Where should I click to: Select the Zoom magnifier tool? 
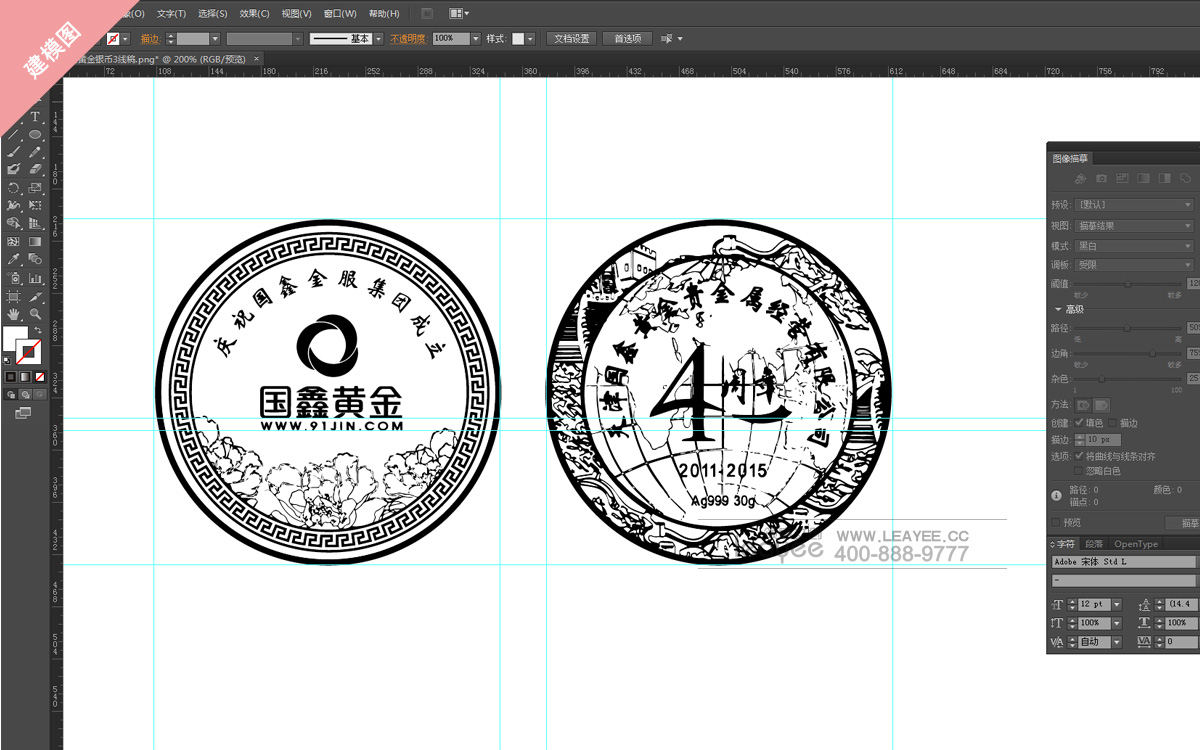tap(35, 314)
